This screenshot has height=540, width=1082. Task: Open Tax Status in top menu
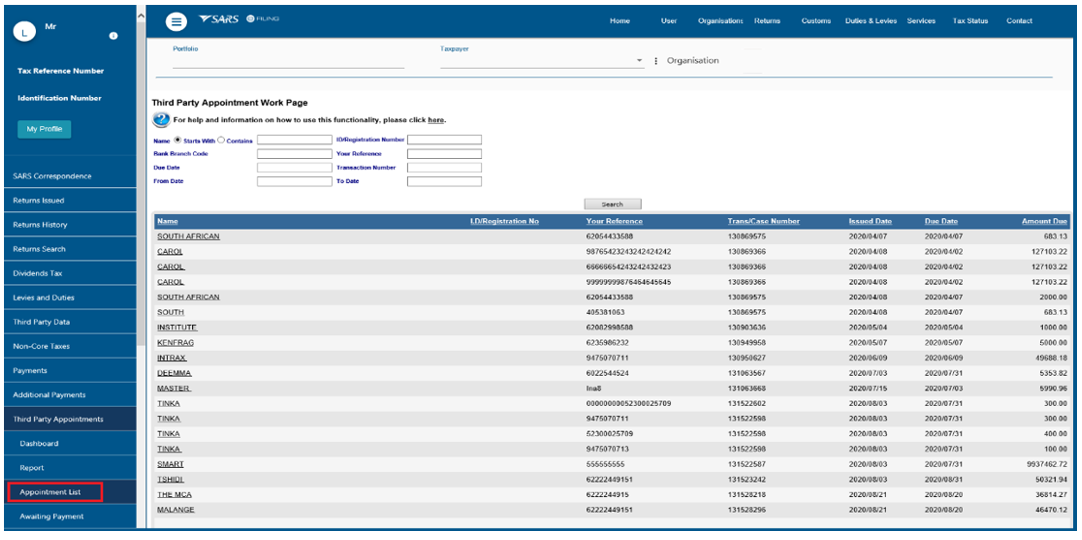(970, 21)
